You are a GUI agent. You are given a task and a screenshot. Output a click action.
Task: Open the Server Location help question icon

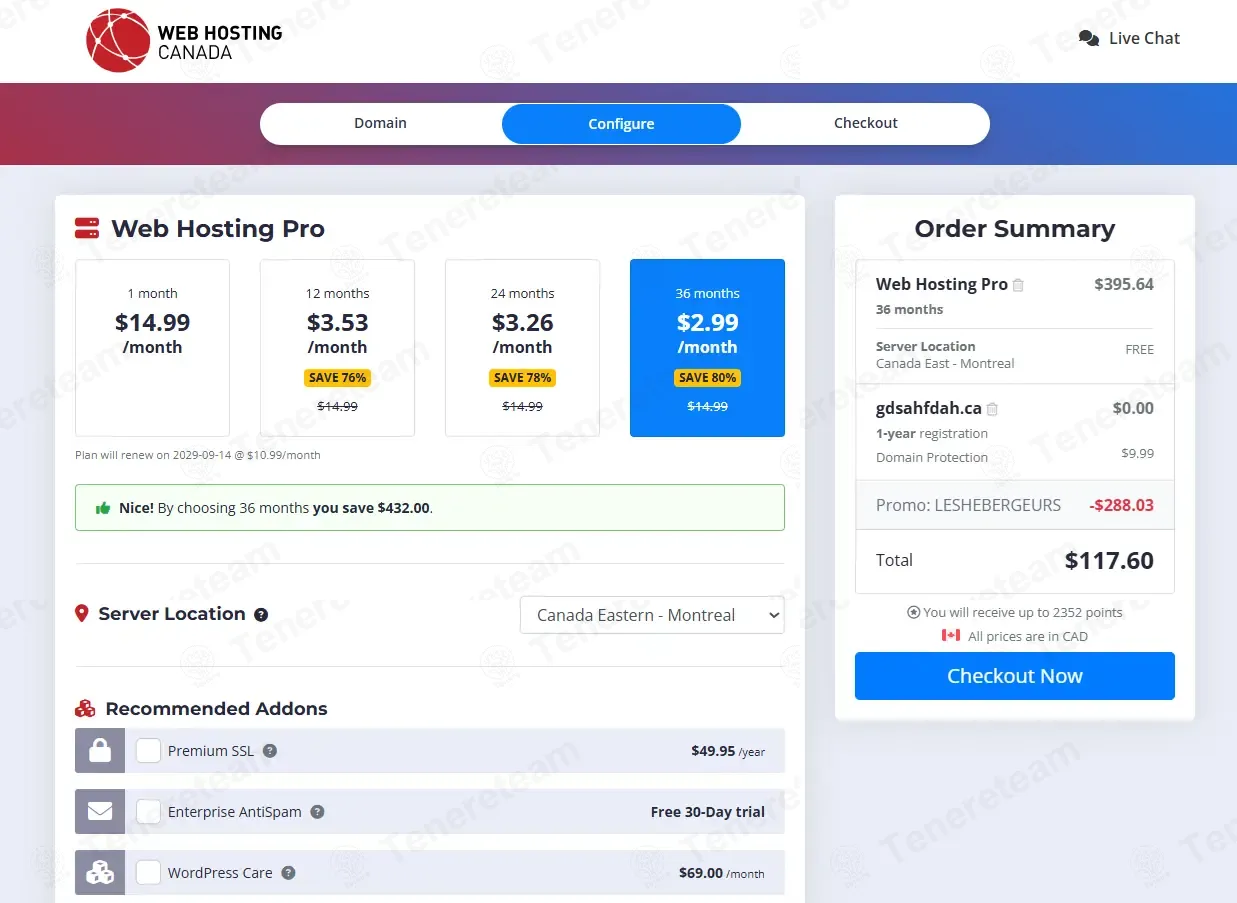pyautogui.click(x=261, y=615)
